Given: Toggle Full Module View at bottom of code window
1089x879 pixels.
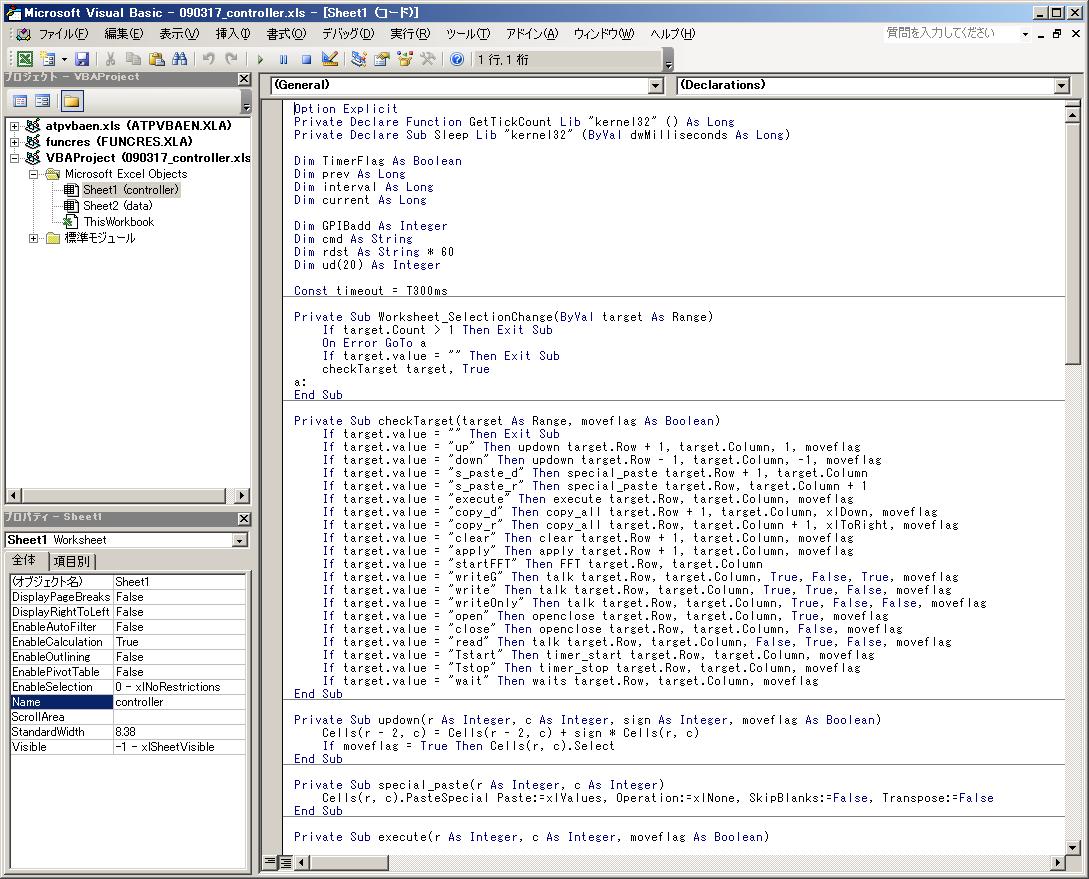Looking at the screenshot, I should (x=285, y=861).
